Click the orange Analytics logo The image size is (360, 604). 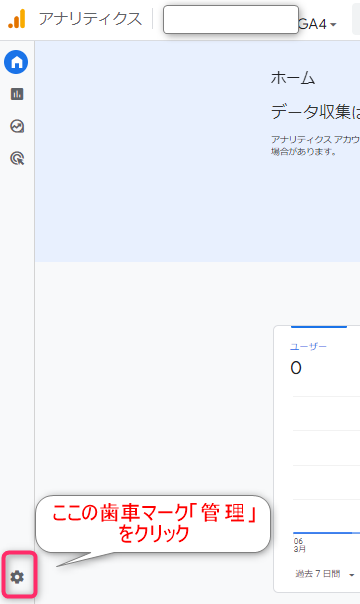[x=17, y=19]
